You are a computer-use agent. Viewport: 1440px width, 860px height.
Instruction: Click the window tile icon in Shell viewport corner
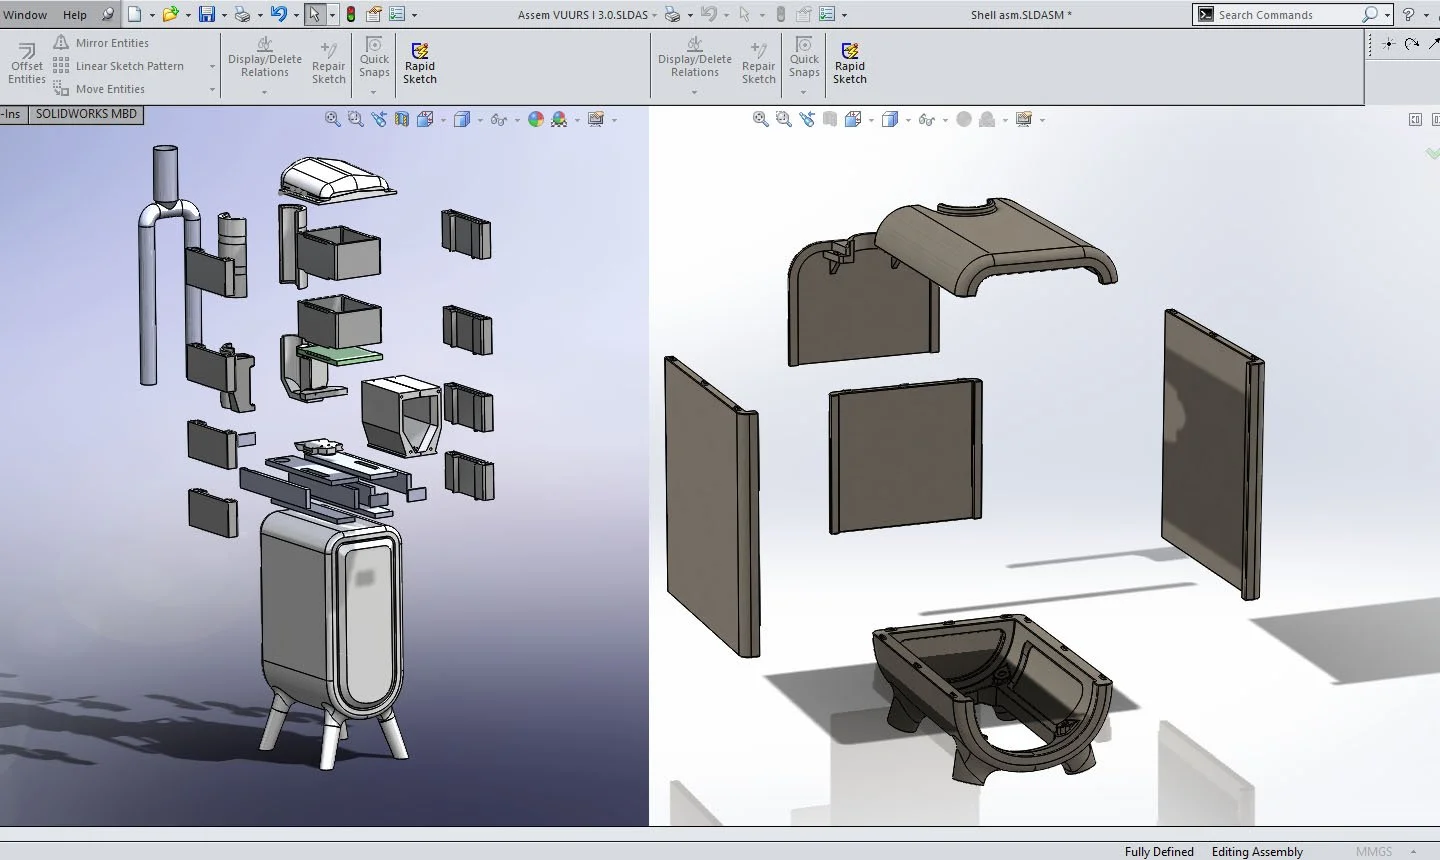click(1415, 120)
